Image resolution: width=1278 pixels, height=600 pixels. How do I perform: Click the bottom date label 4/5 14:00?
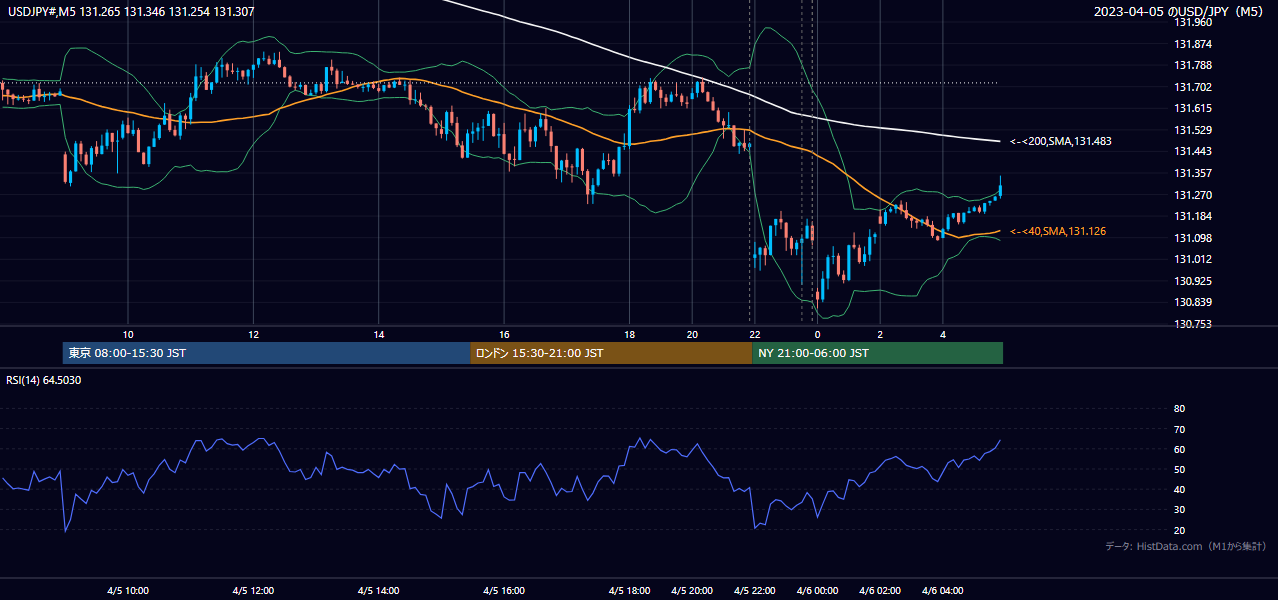378,591
